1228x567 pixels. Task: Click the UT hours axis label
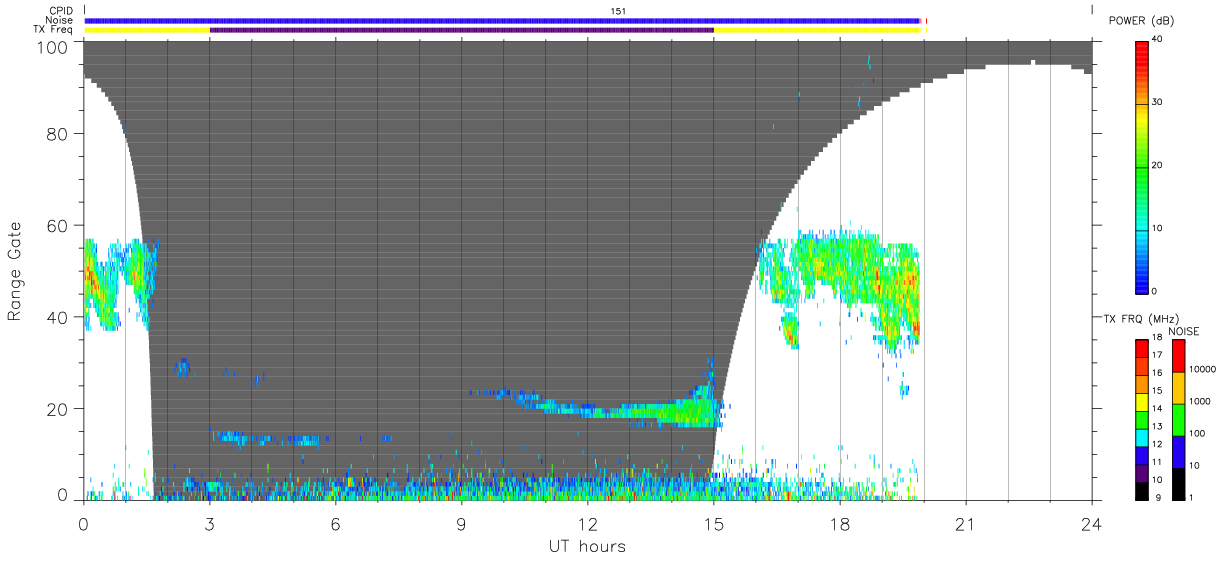[x=587, y=546]
